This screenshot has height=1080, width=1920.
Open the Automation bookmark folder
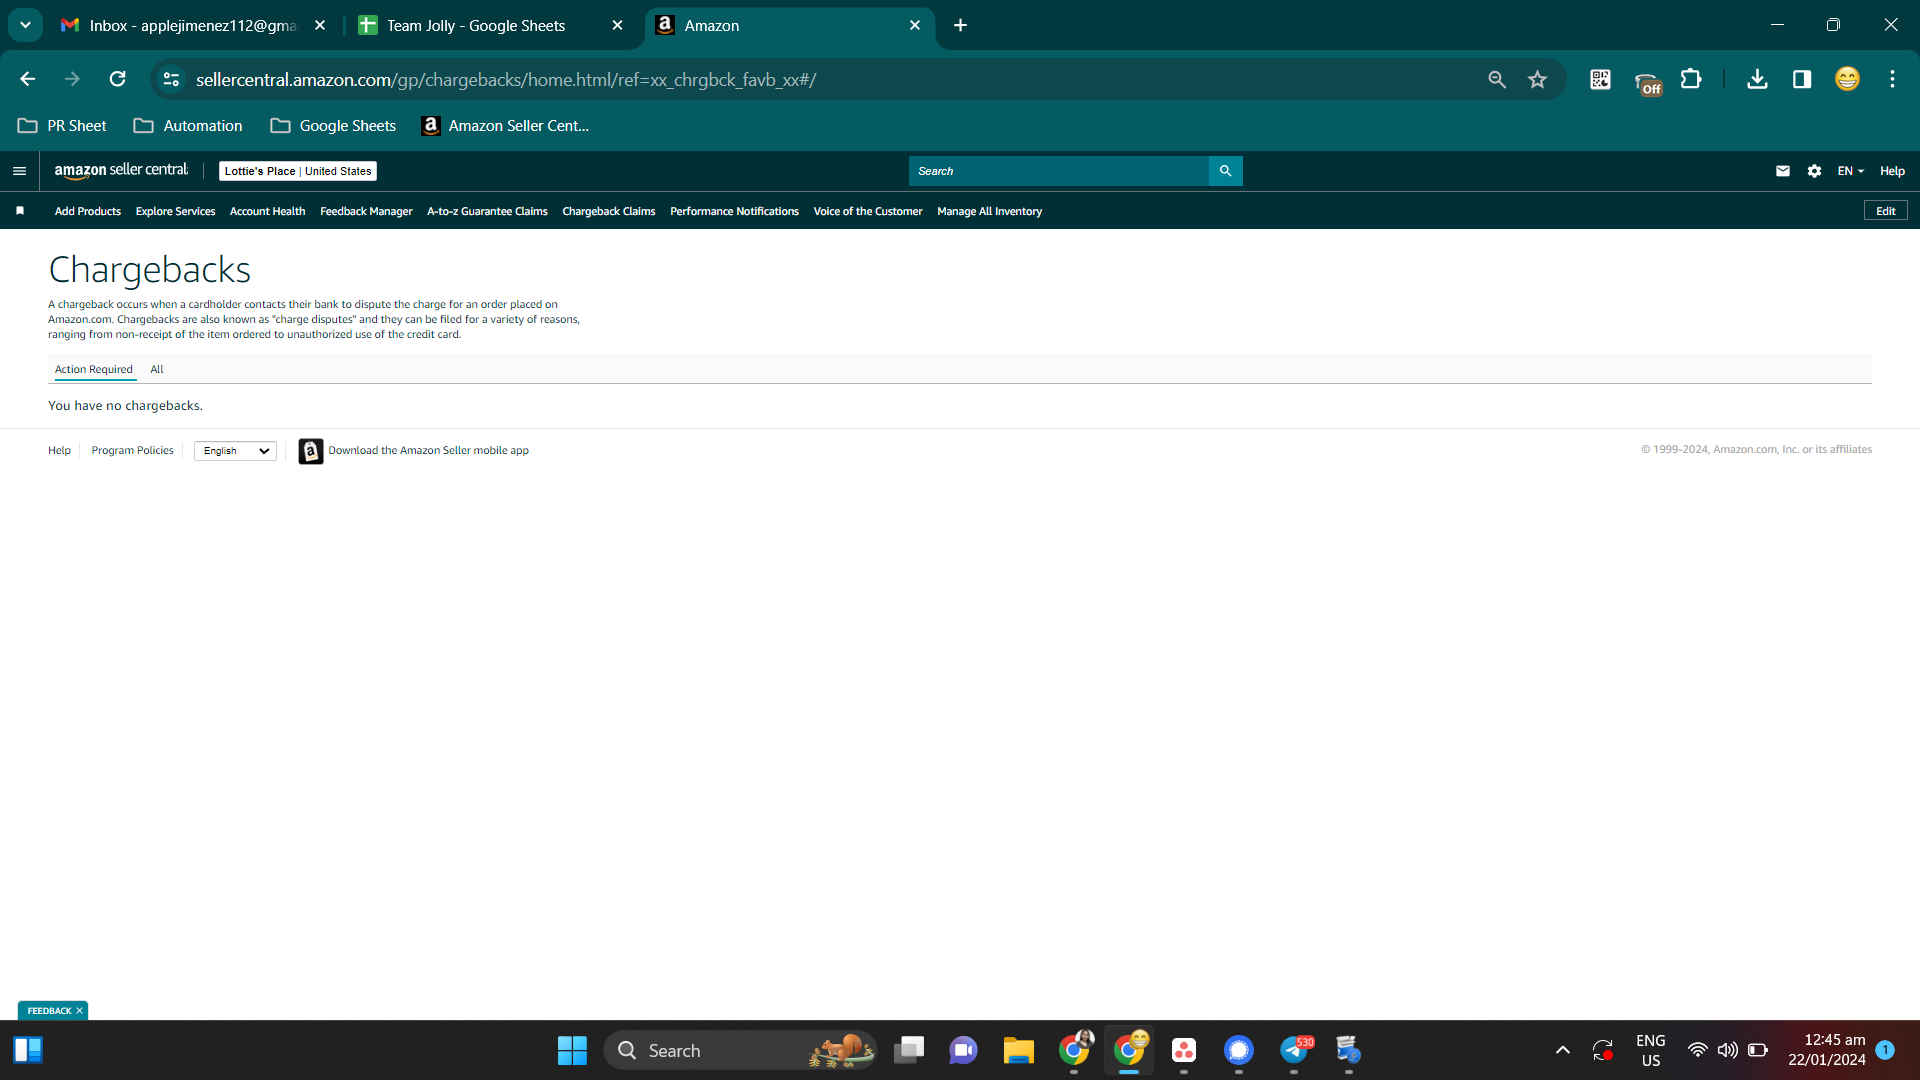click(188, 126)
